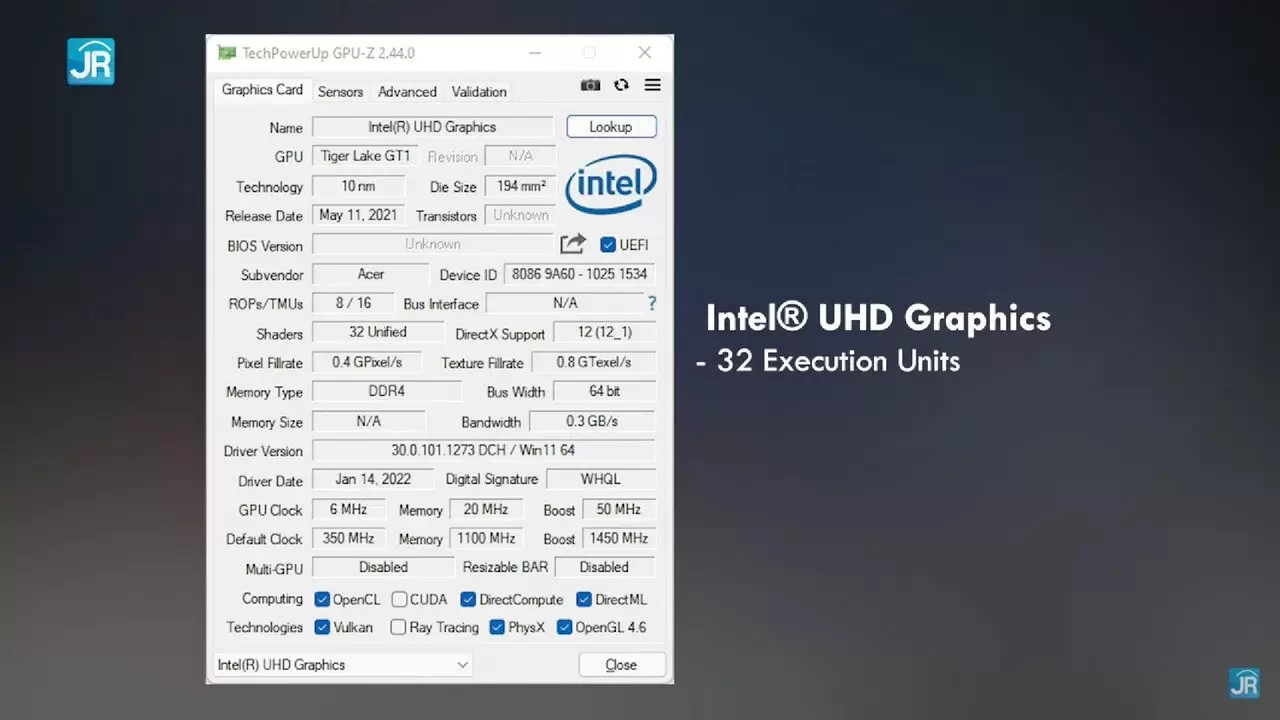Toggle the Vulkan checkbox
This screenshot has height=720, width=1280.
pyautogui.click(x=322, y=628)
